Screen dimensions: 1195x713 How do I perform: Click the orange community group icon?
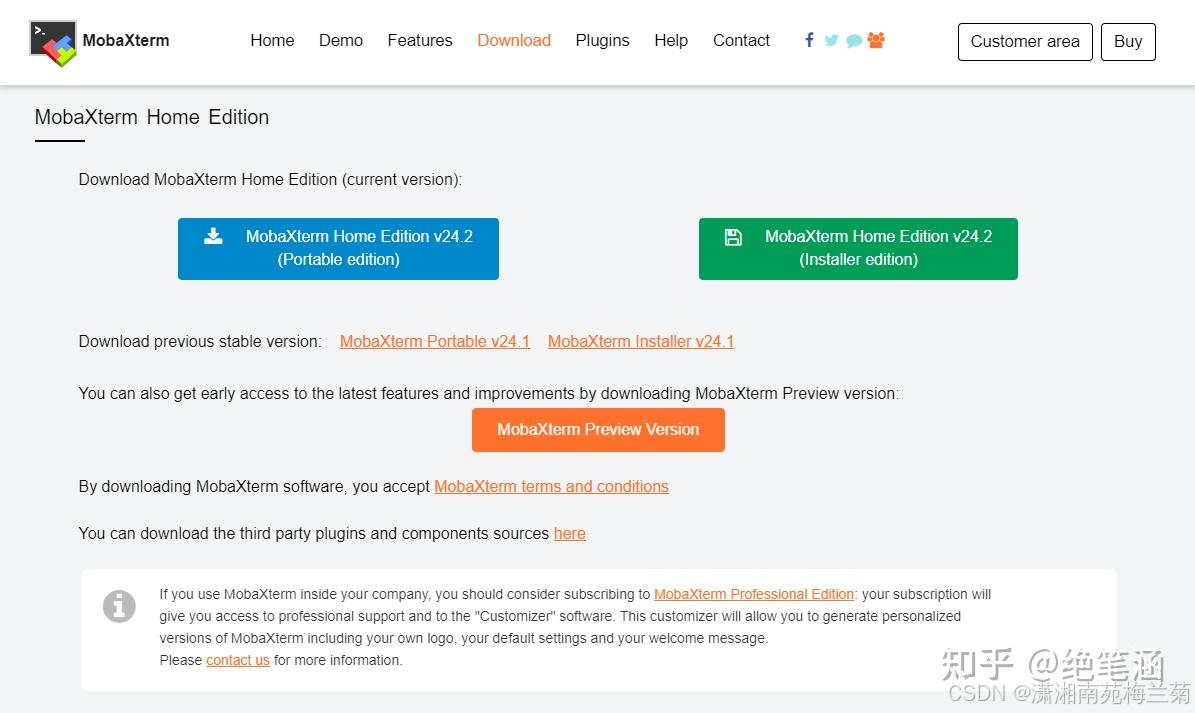click(x=876, y=40)
